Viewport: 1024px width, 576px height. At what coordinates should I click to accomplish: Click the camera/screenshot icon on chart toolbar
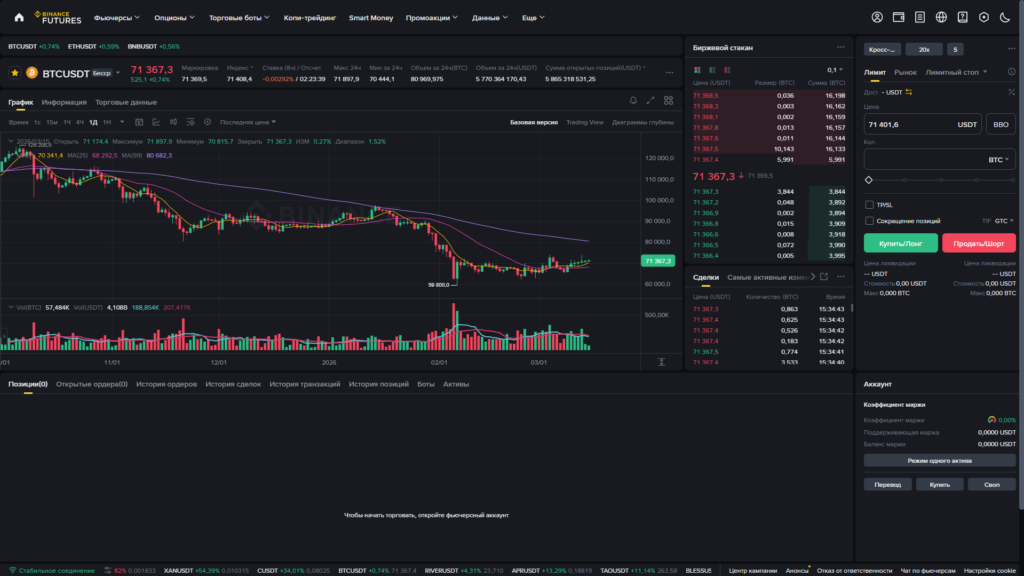(x=208, y=122)
